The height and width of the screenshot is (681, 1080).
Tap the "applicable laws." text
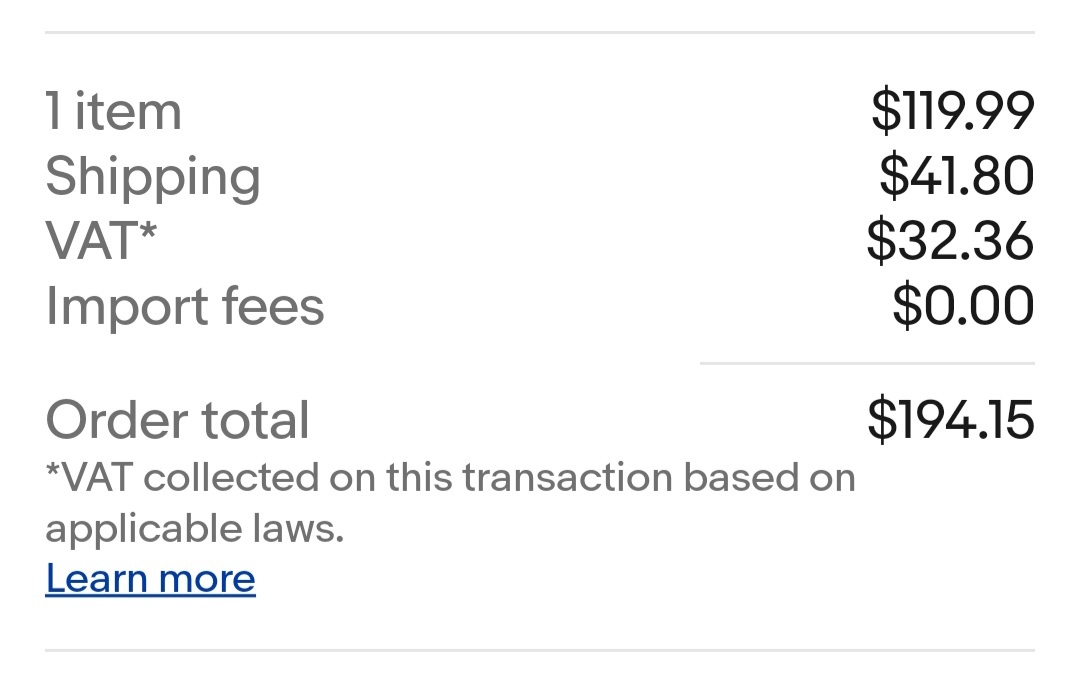tap(195, 528)
